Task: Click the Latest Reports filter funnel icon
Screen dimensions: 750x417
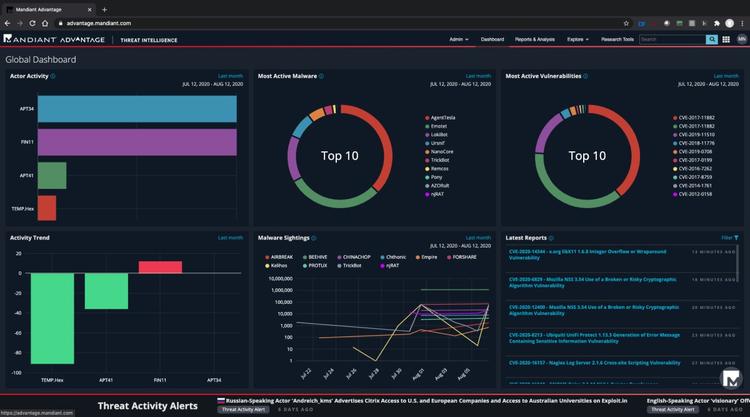Action: point(737,238)
